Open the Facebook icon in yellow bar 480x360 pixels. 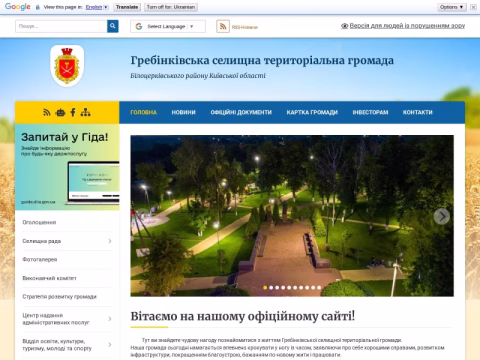(x=73, y=112)
